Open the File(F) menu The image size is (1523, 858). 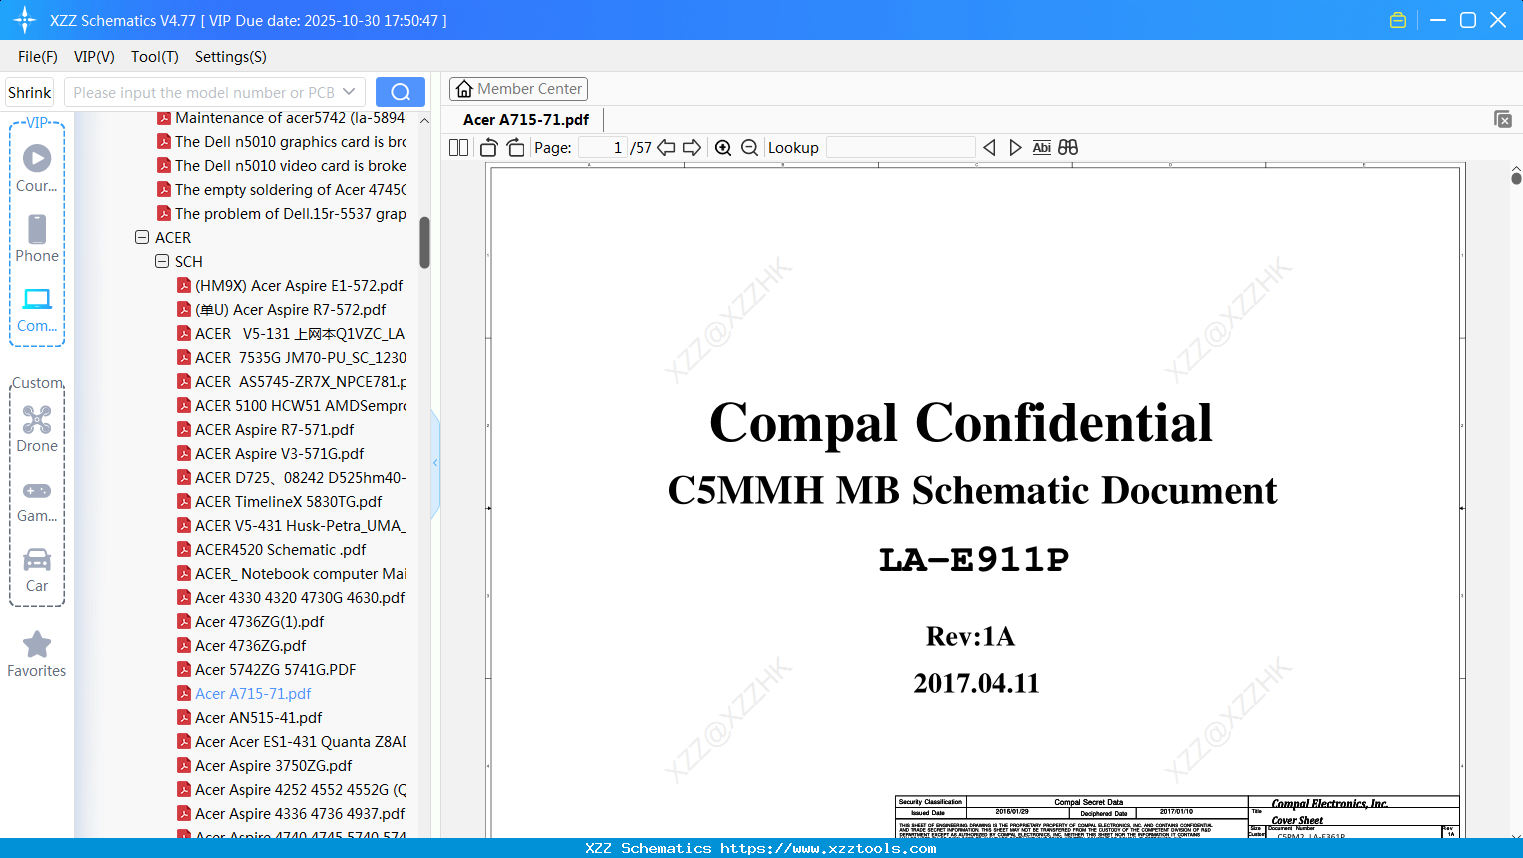38,57
